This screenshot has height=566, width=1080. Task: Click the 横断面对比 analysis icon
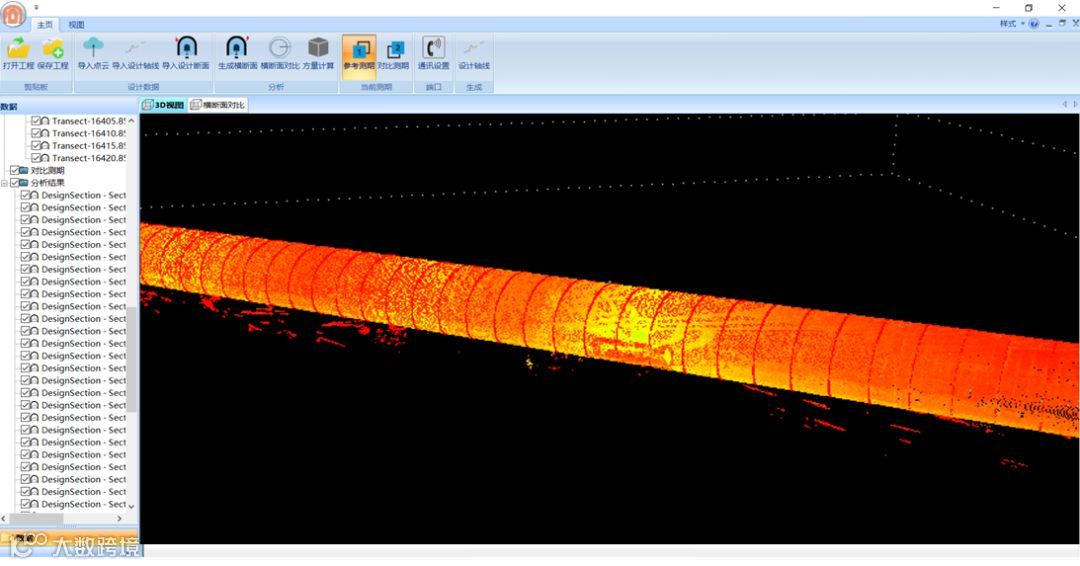[280, 54]
